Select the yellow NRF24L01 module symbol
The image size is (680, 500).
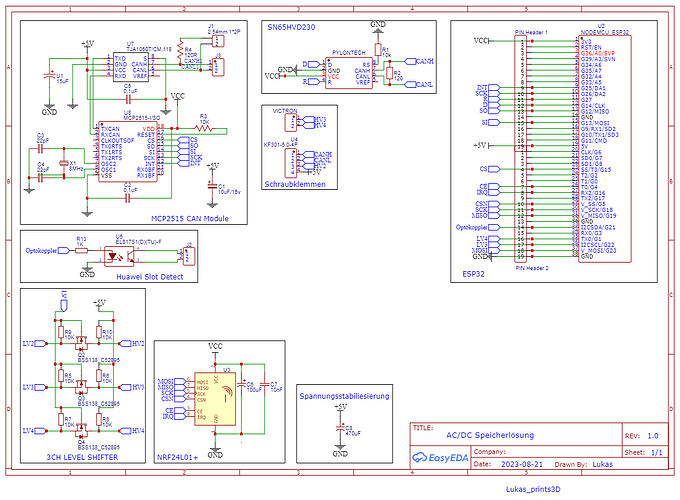[x=215, y=399]
